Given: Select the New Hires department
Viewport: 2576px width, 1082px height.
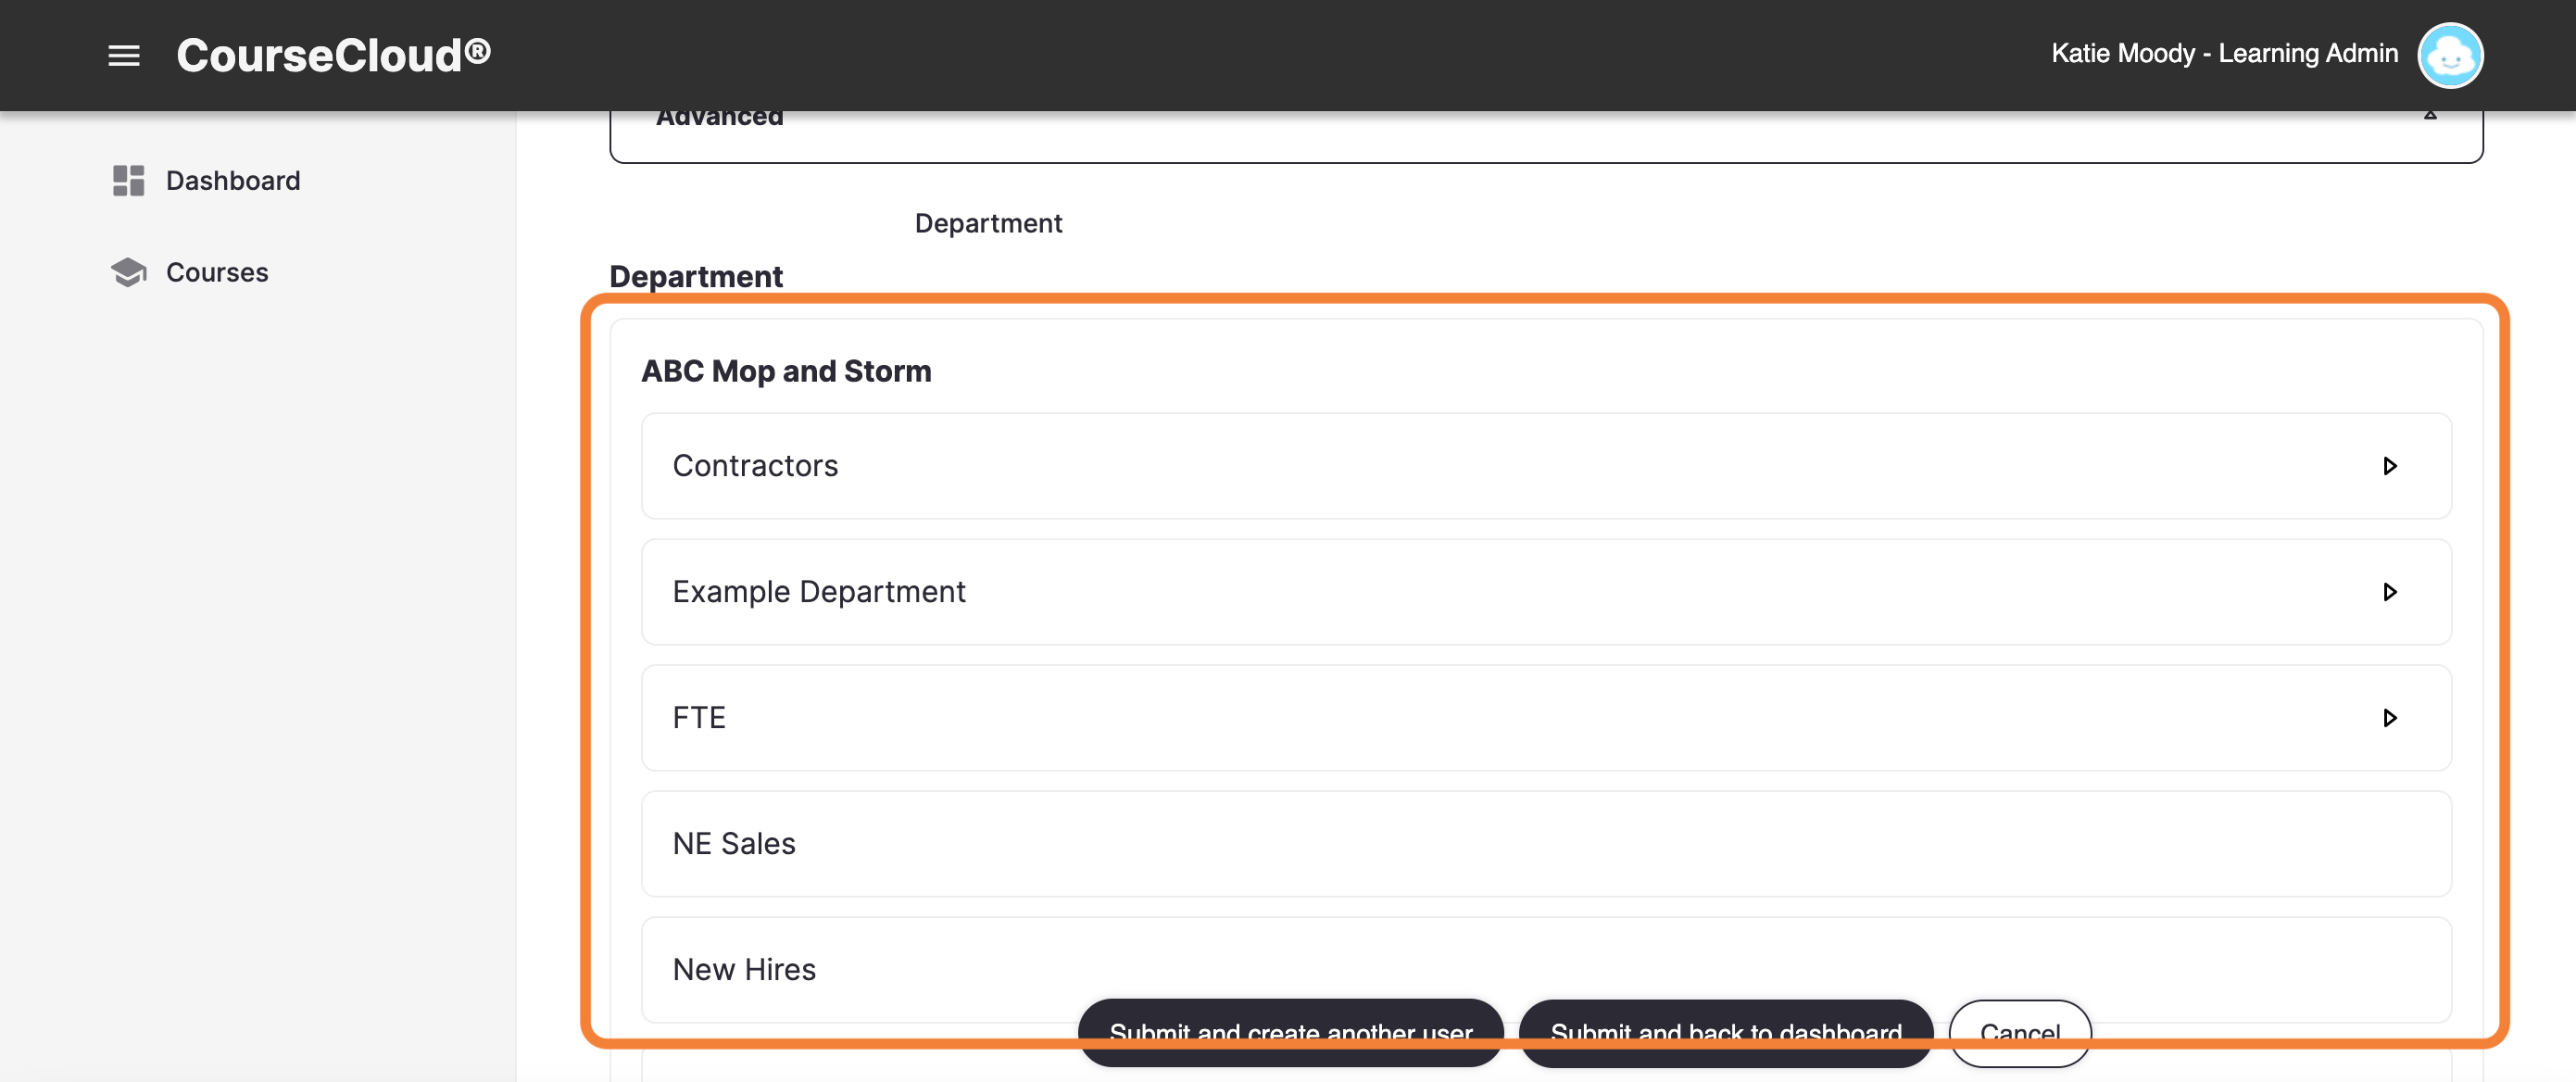Looking at the screenshot, I should (x=1546, y=970).
